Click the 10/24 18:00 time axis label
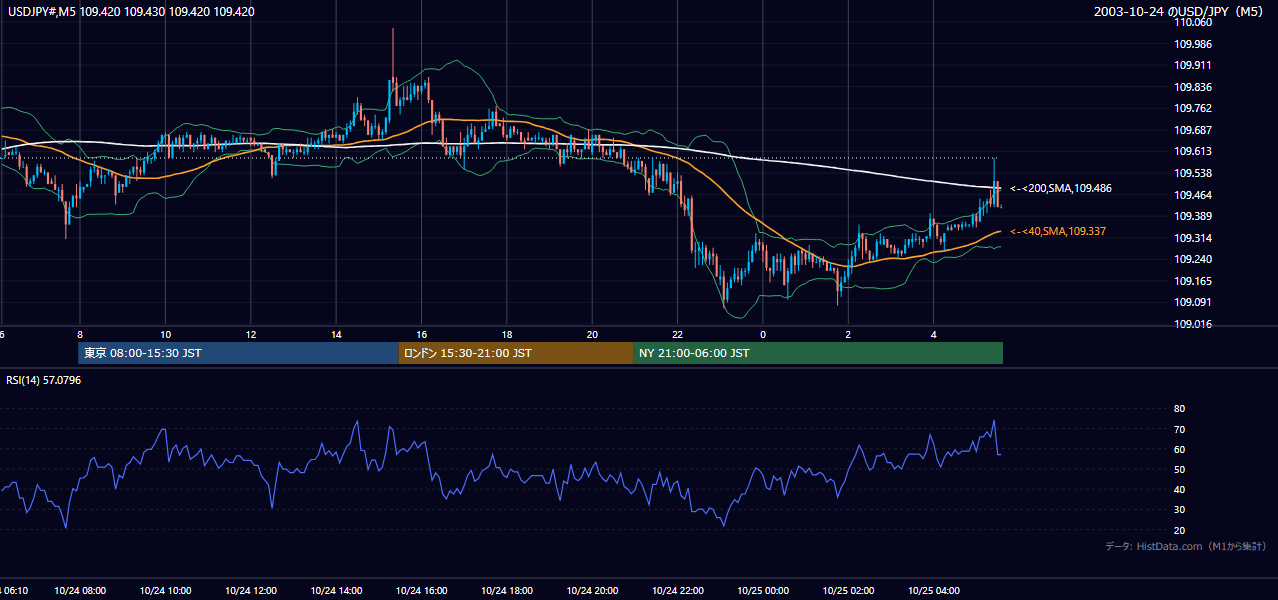1278x600 pixels. click(507, 591)
